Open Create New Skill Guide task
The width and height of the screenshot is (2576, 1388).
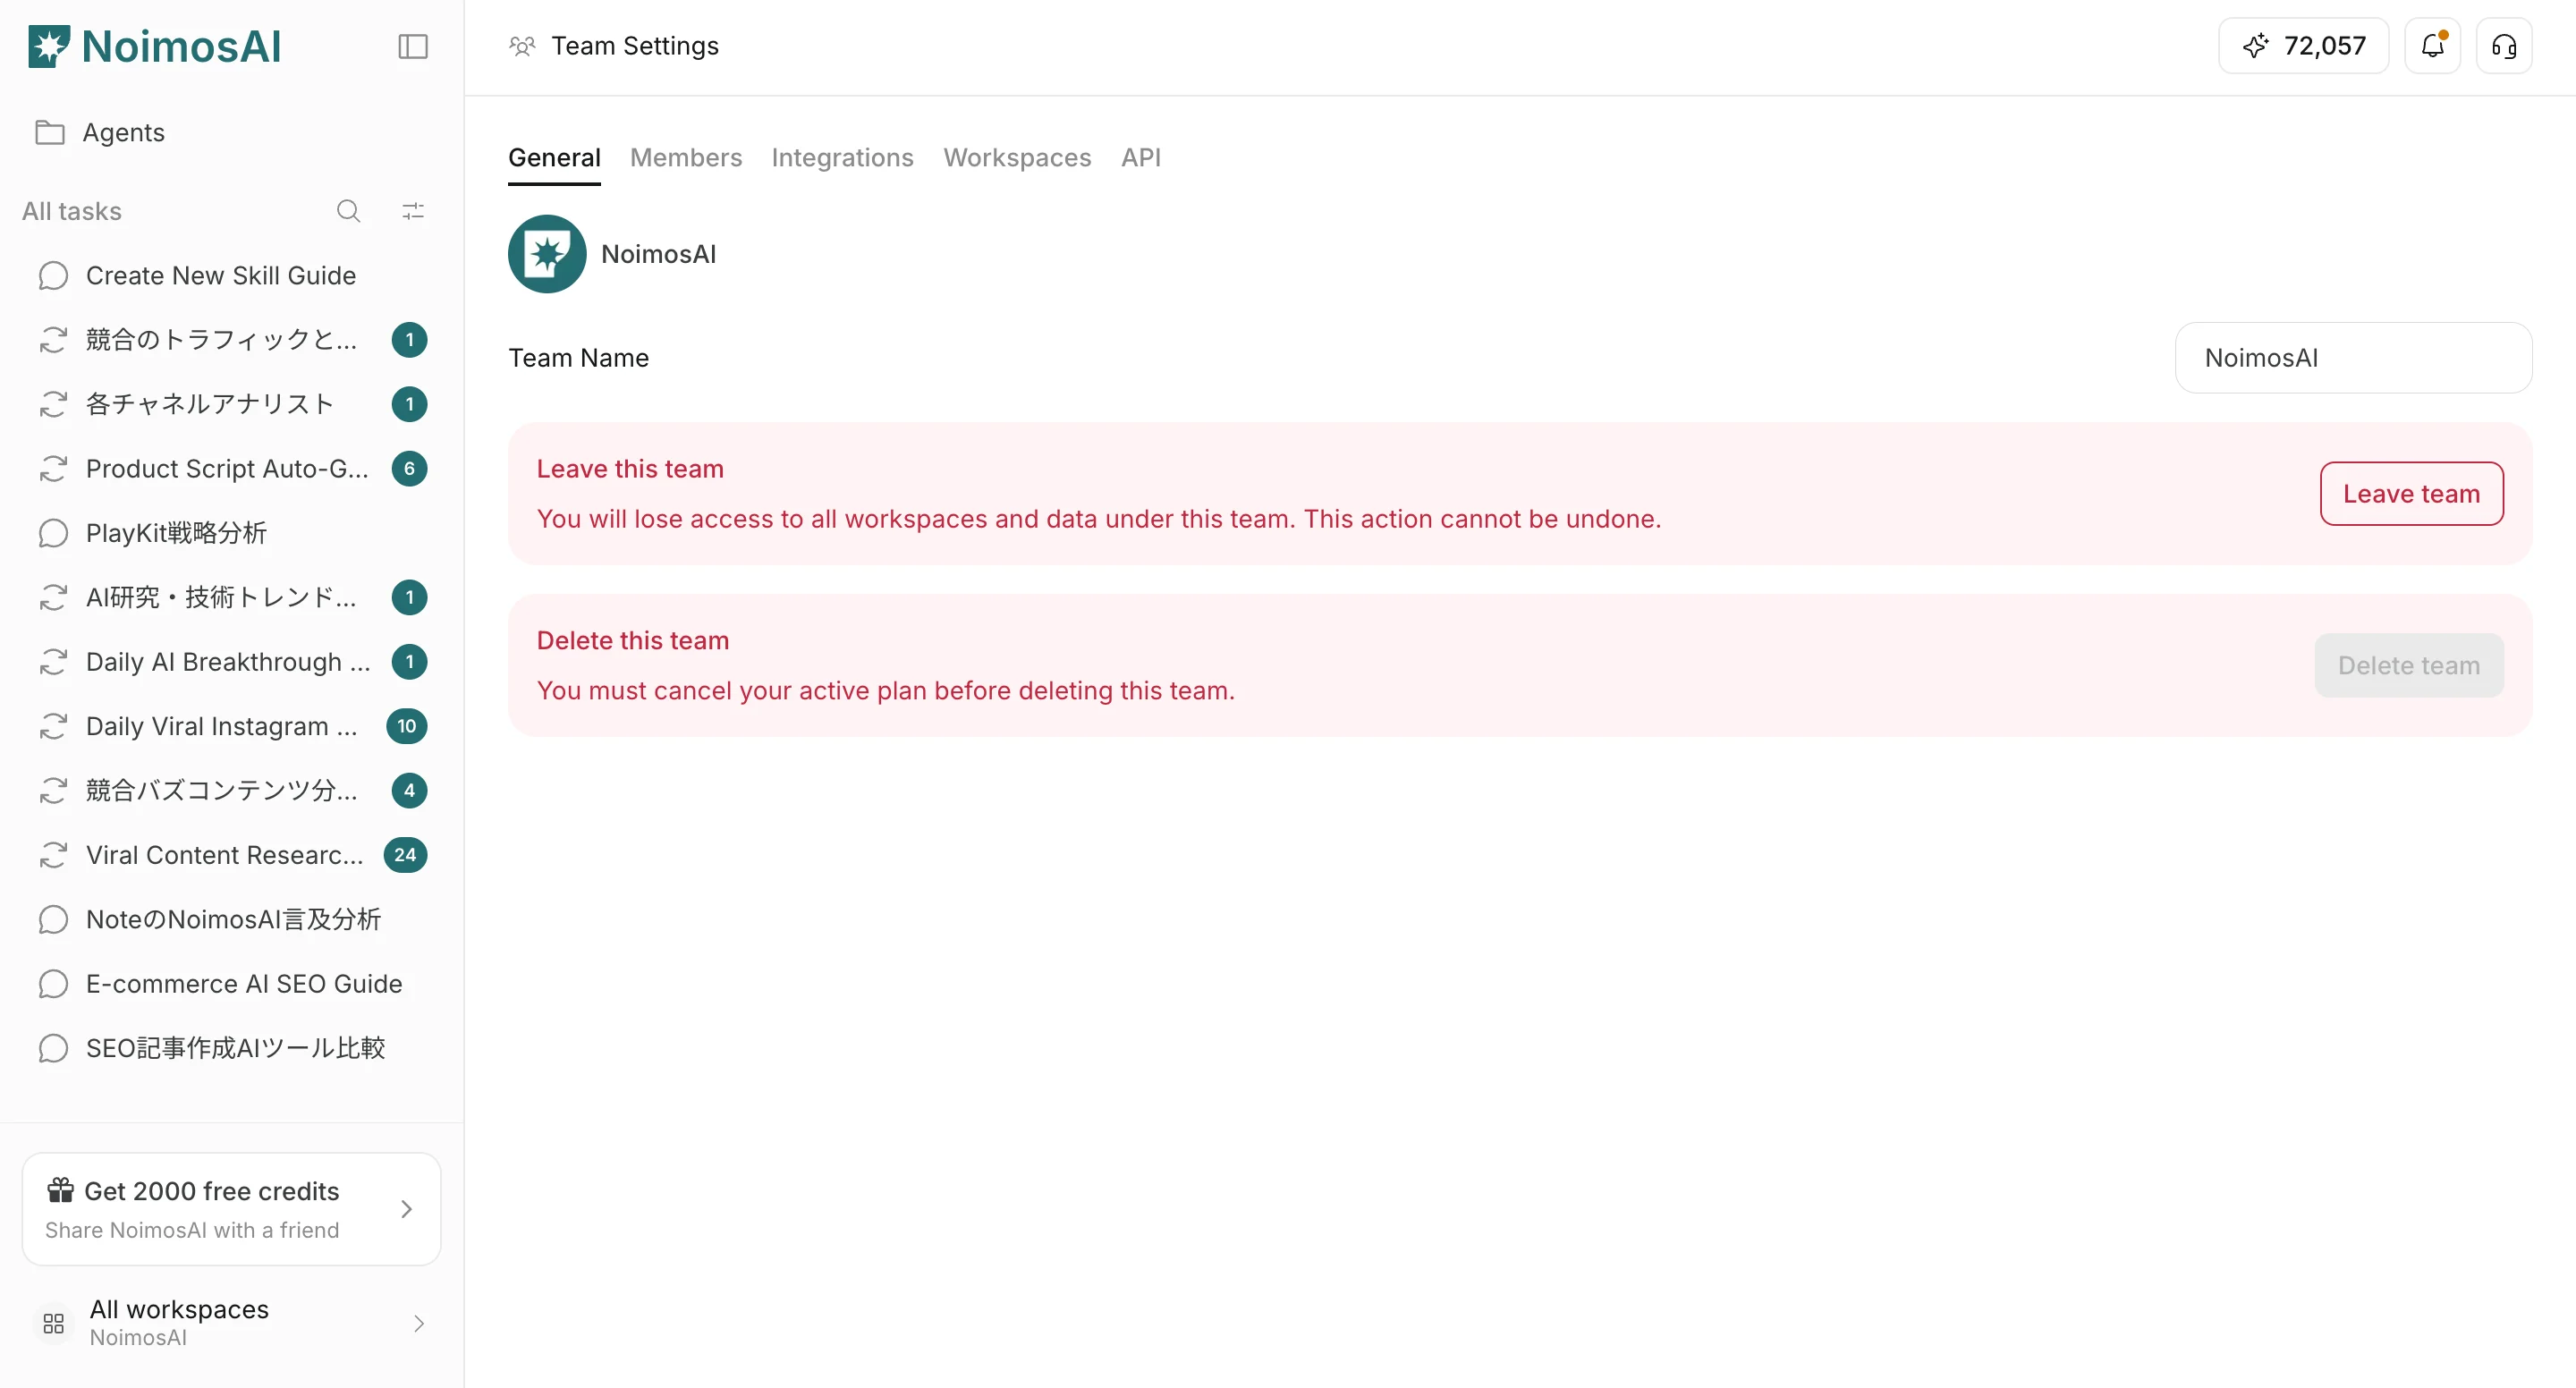(231, 276)
